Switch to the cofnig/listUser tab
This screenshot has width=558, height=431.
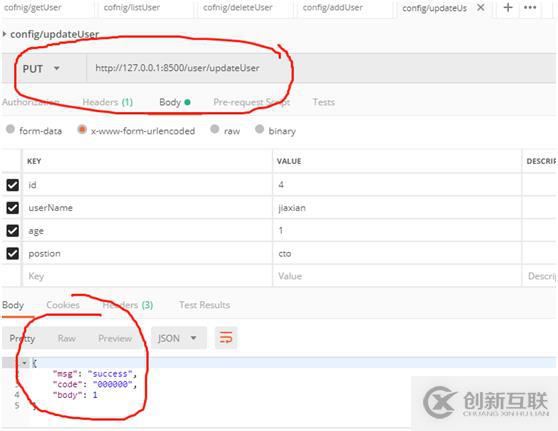pyautogui.click(x=132, y=7)
